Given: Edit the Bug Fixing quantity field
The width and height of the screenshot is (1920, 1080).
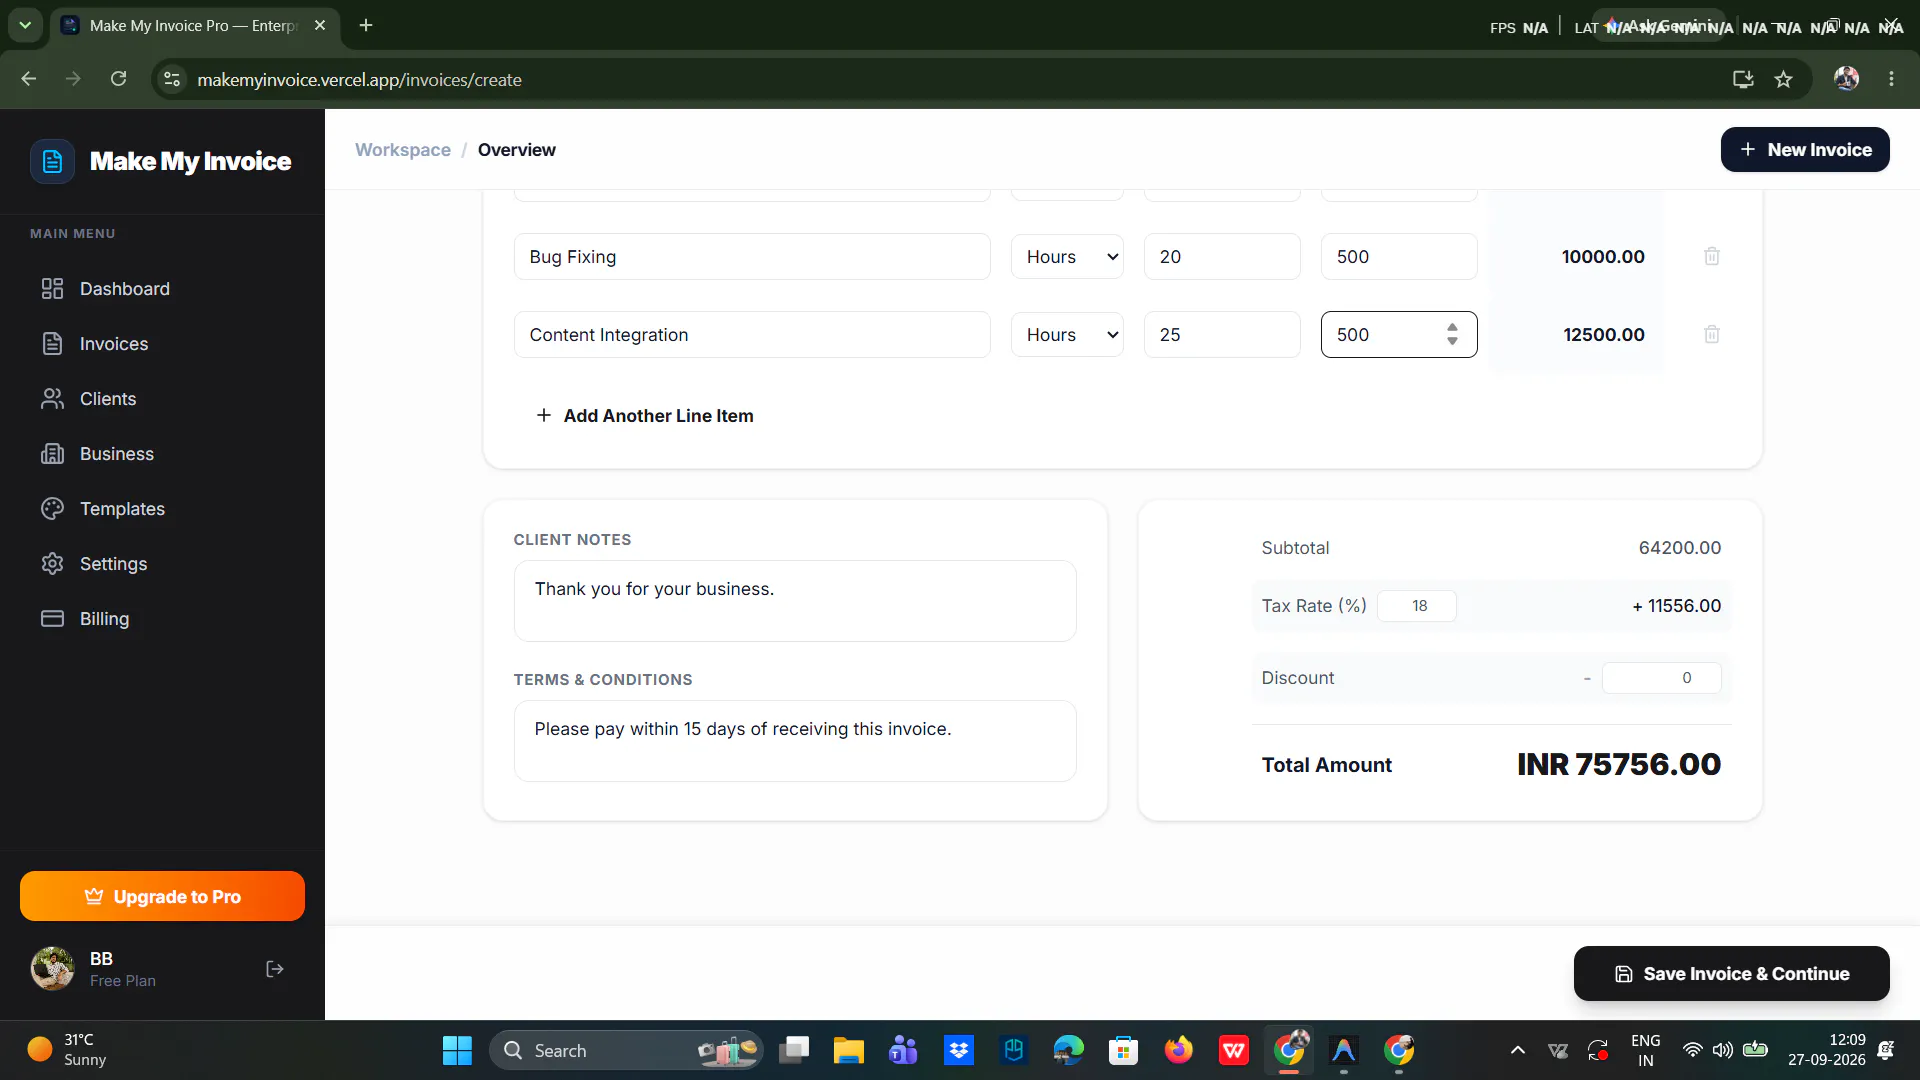Looking at the screenshot, I should click(1222, 257).
